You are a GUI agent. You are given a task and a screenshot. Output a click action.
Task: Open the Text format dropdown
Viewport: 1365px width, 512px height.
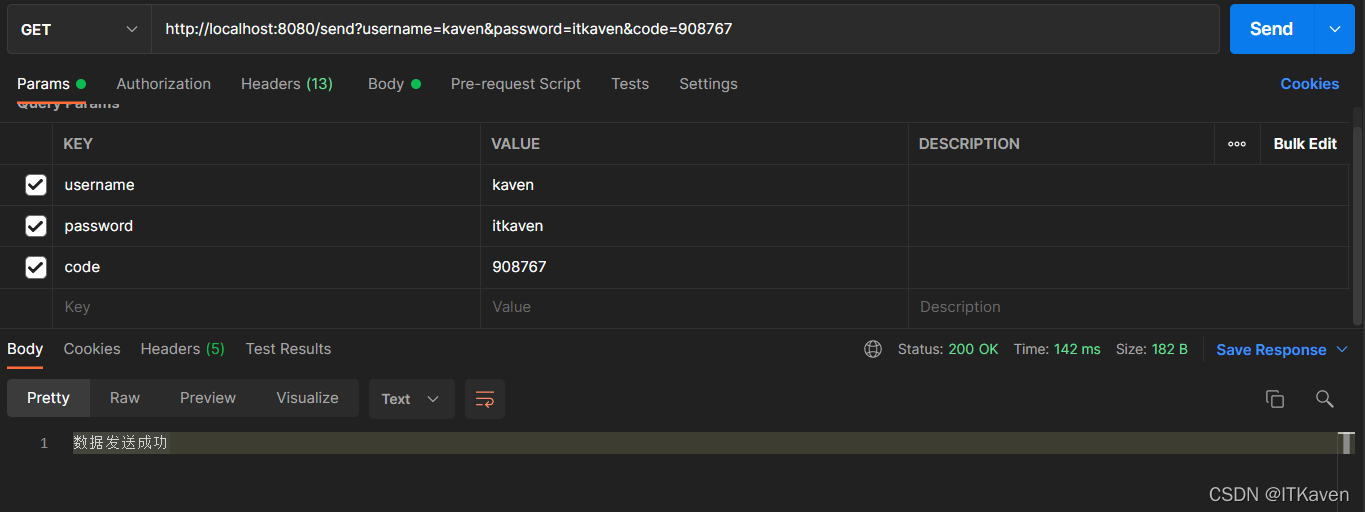coord(411,399)
